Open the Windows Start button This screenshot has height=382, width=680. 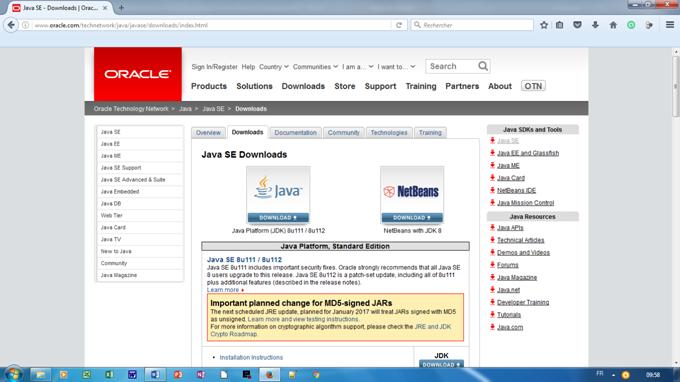[x=13, y=374]
